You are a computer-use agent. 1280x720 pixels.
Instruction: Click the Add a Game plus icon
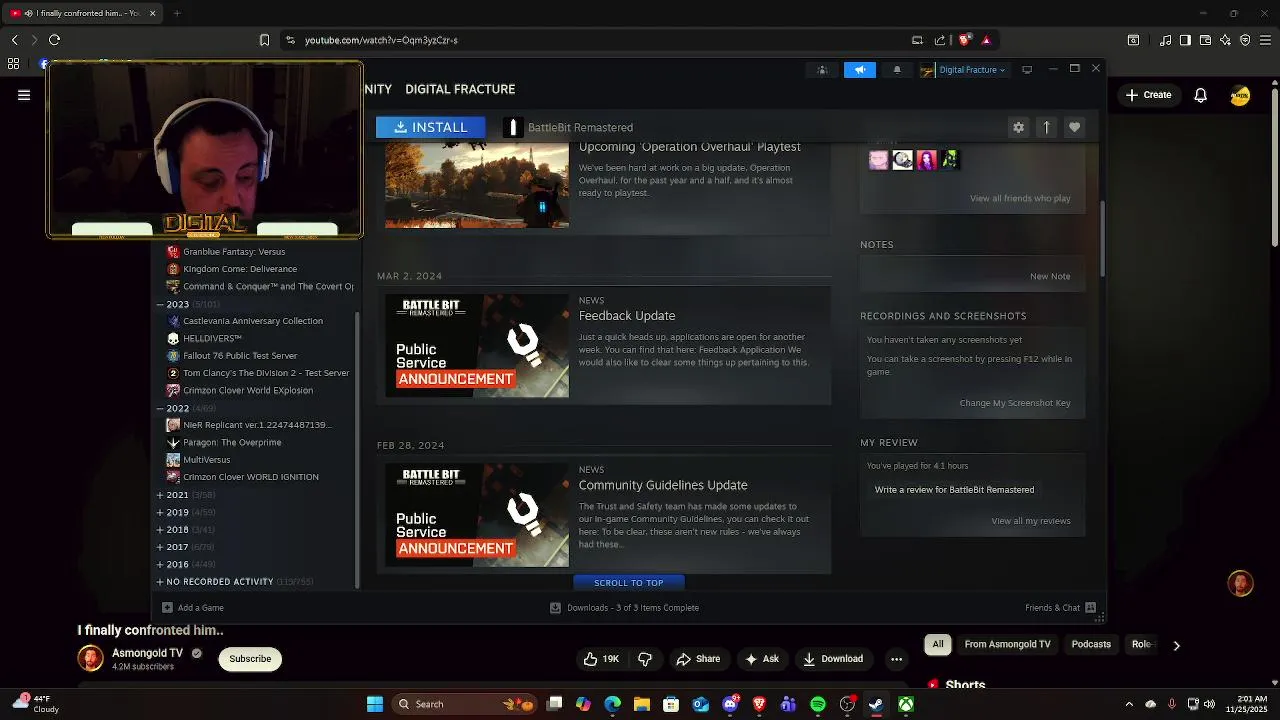[167, 608]
